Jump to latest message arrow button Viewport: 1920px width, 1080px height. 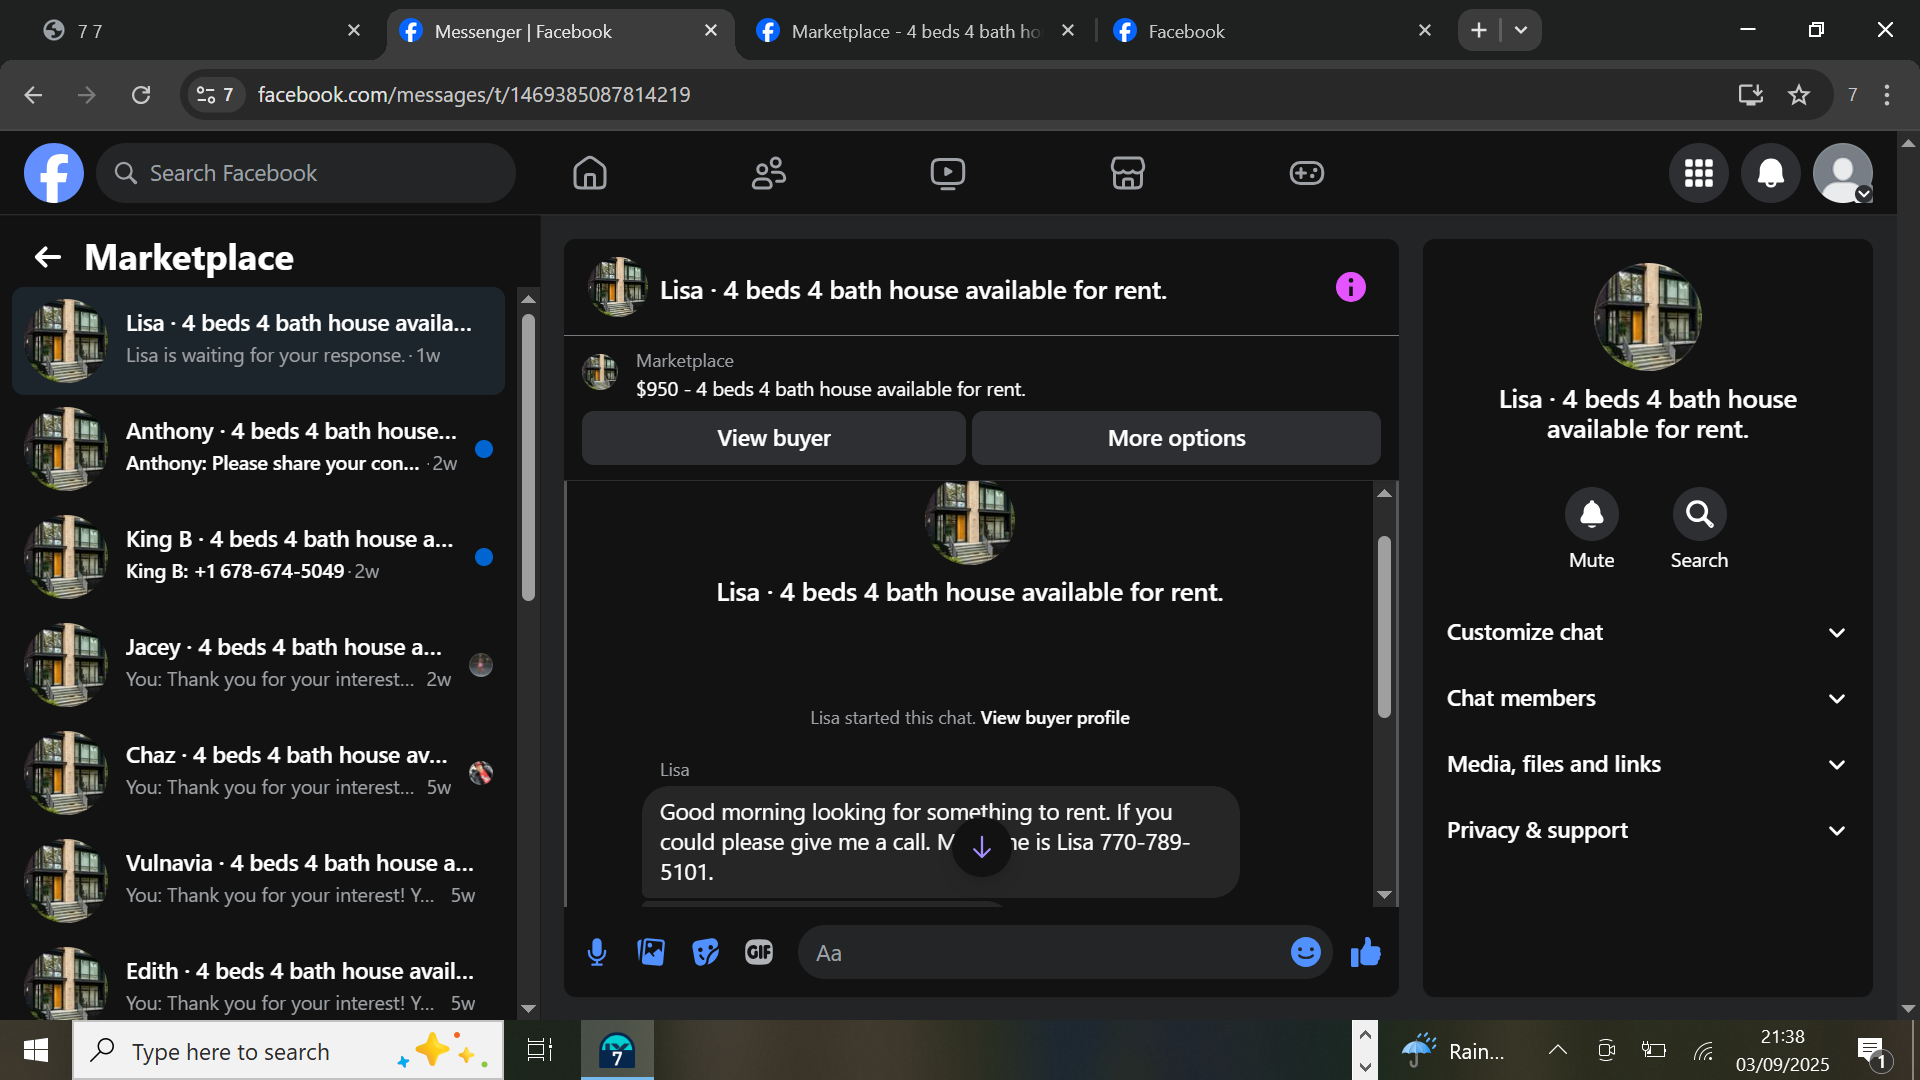pos(982,847)
